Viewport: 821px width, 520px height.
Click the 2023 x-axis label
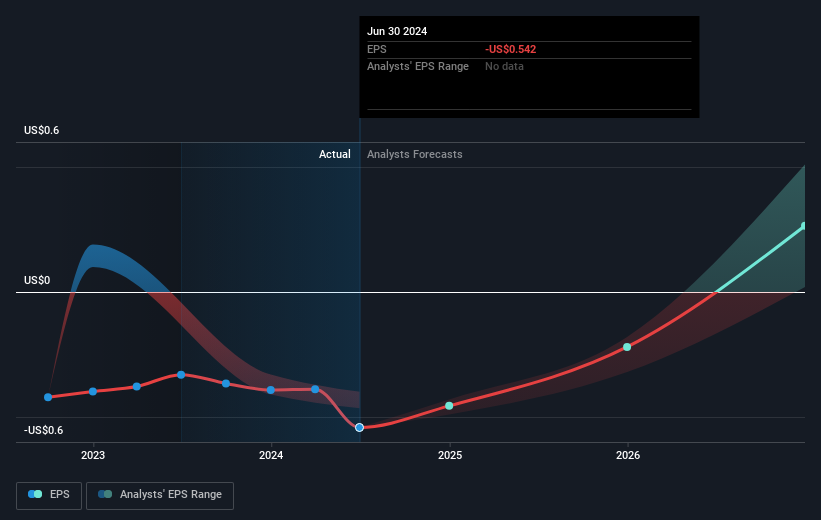[93, 455]
